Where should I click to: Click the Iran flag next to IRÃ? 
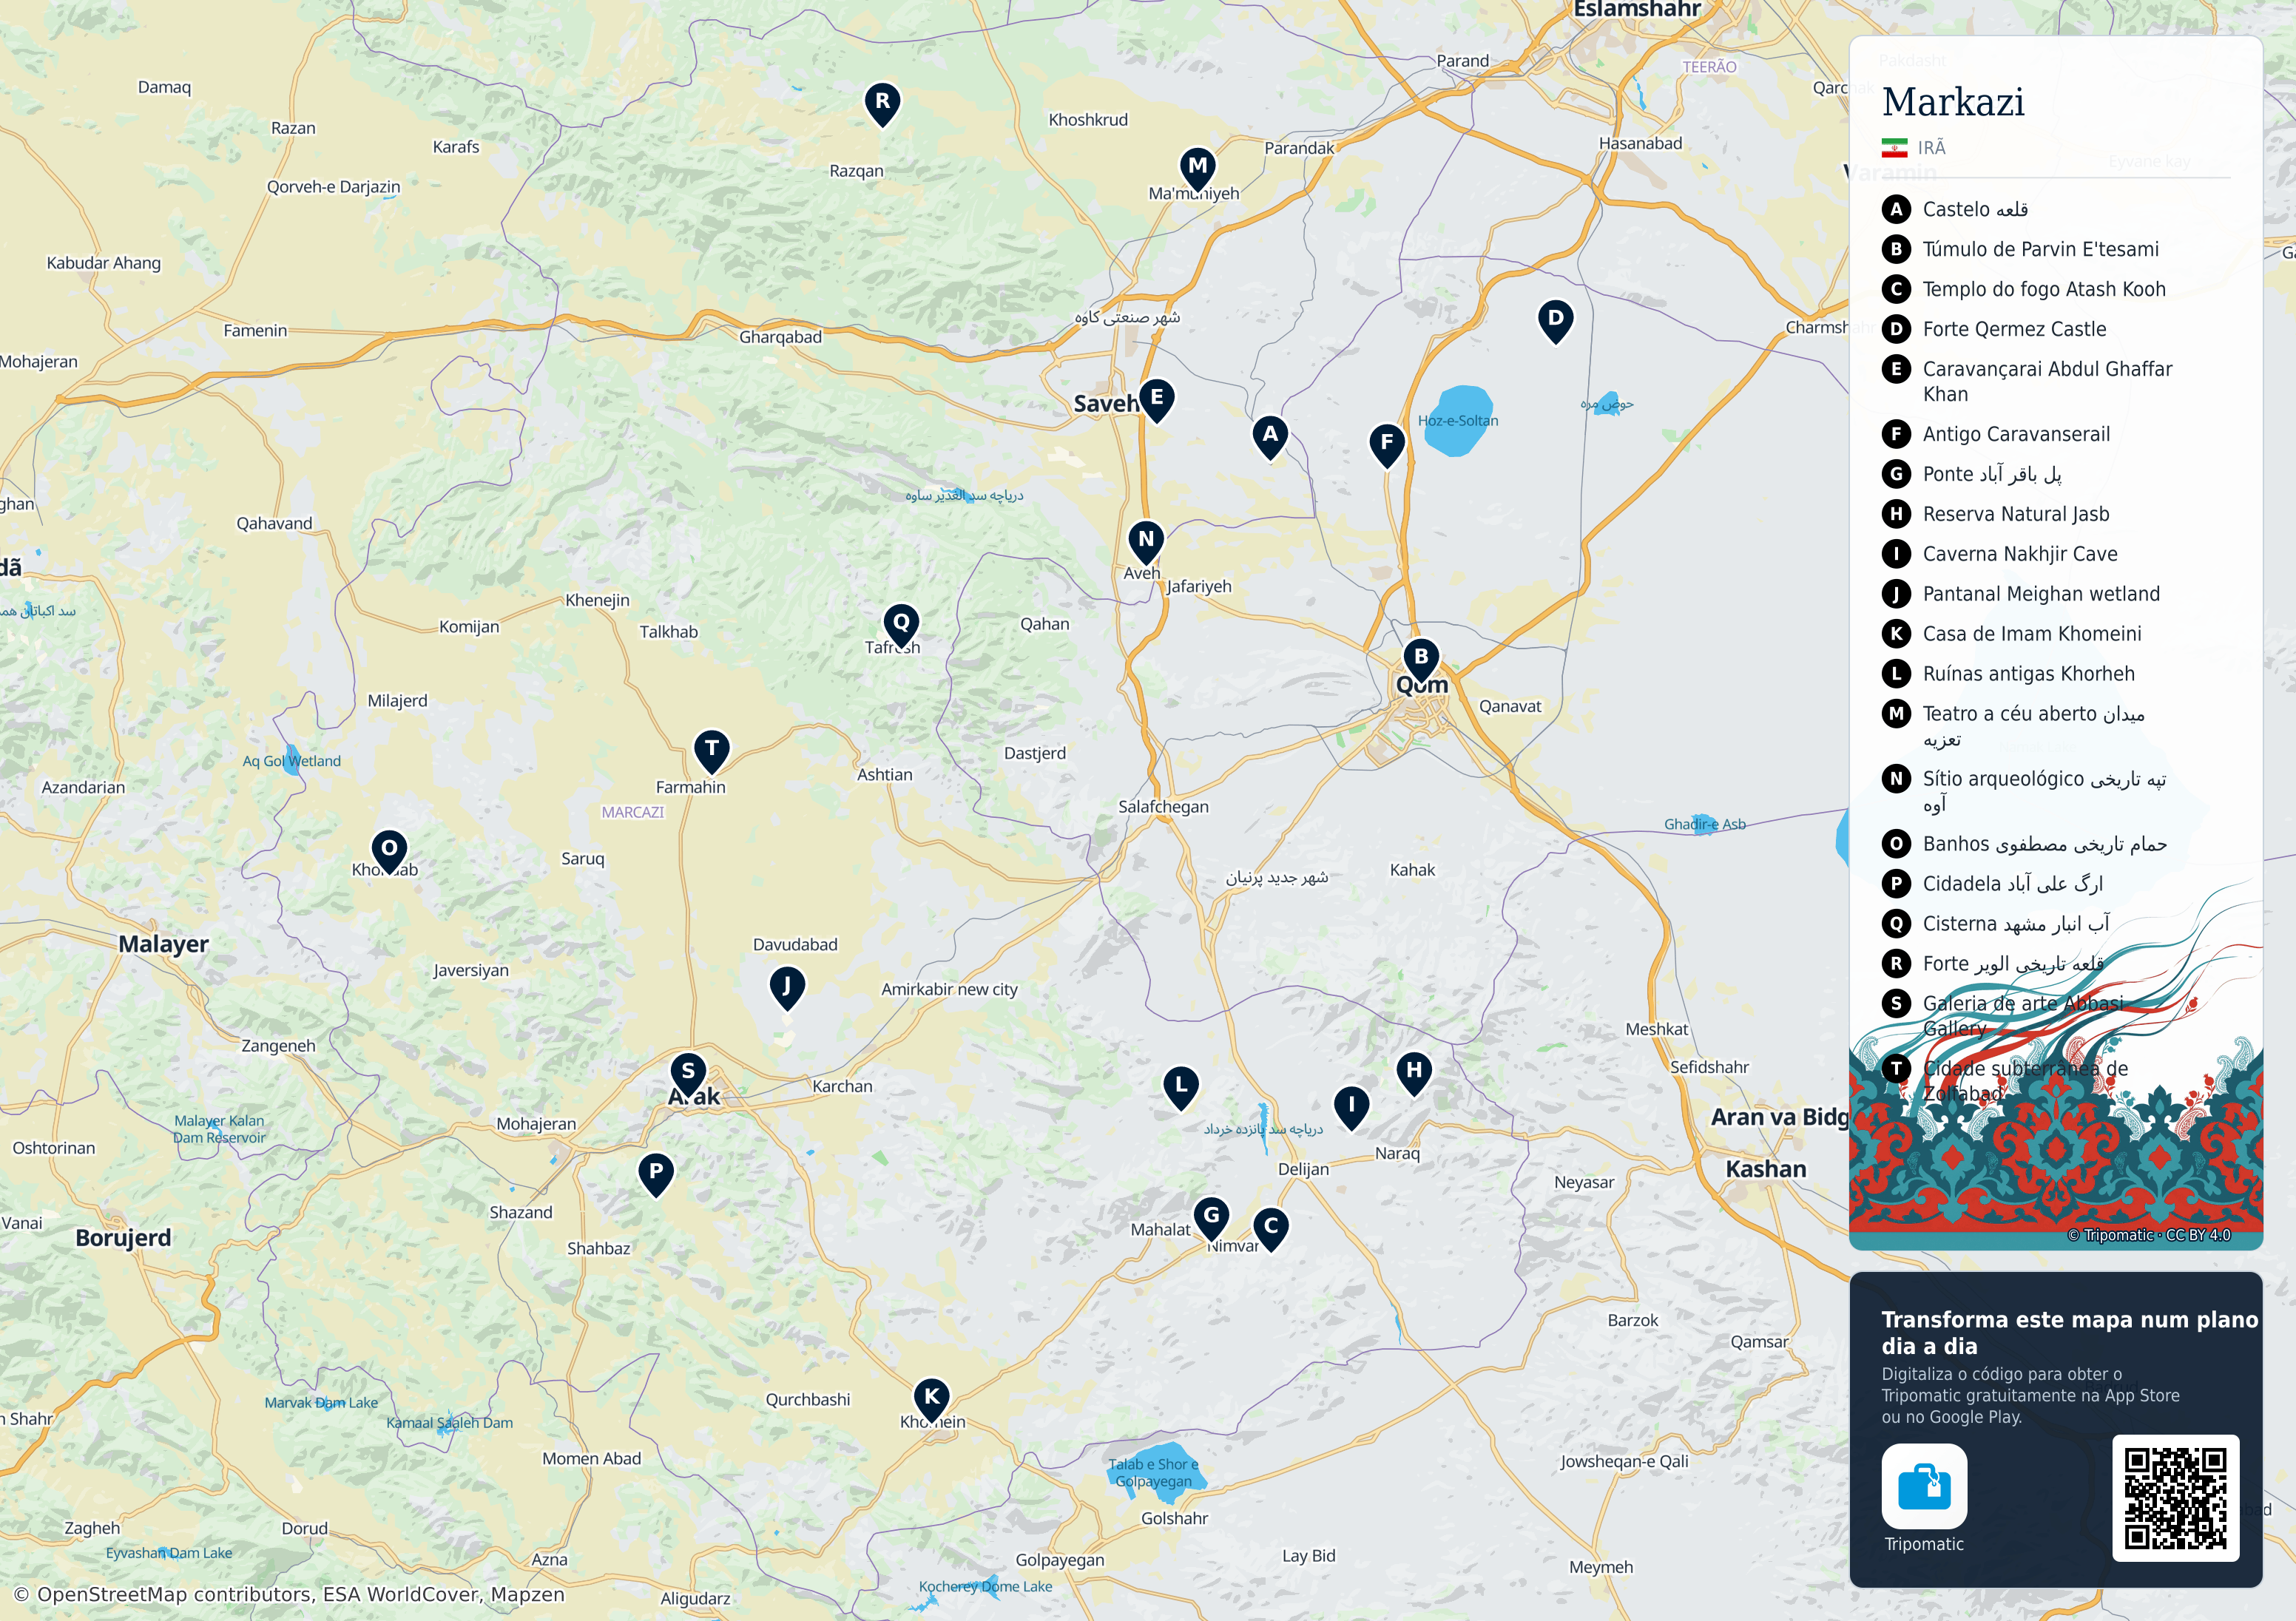coord(1894,148)
